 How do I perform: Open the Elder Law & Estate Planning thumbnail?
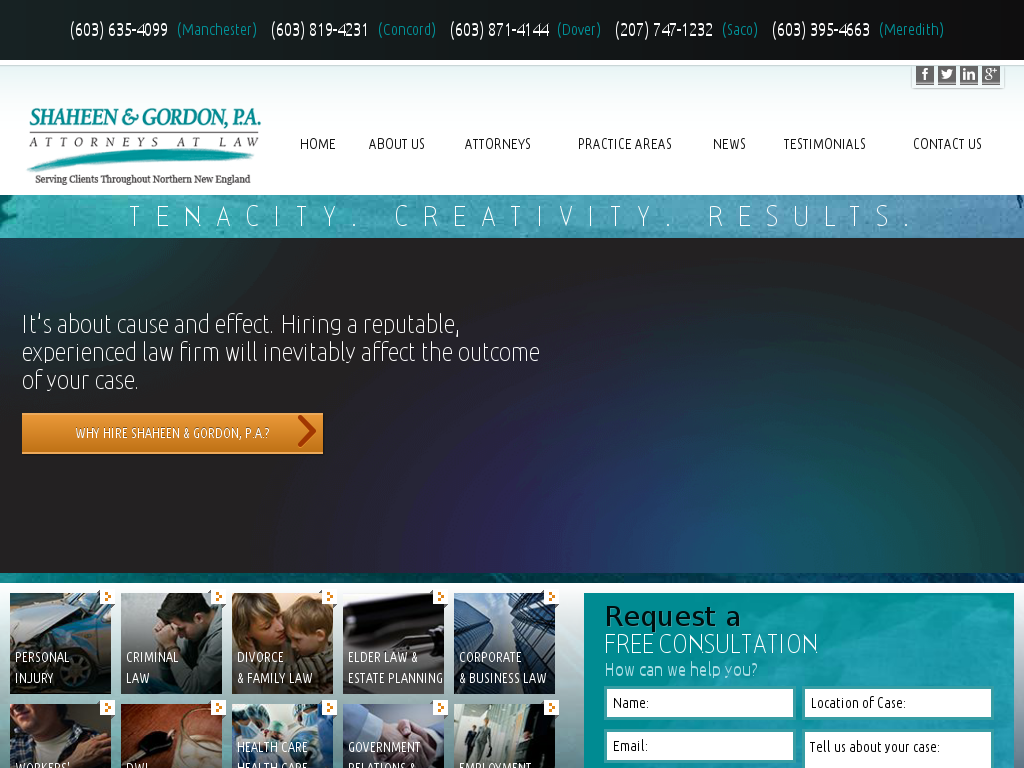coord(393,643)
